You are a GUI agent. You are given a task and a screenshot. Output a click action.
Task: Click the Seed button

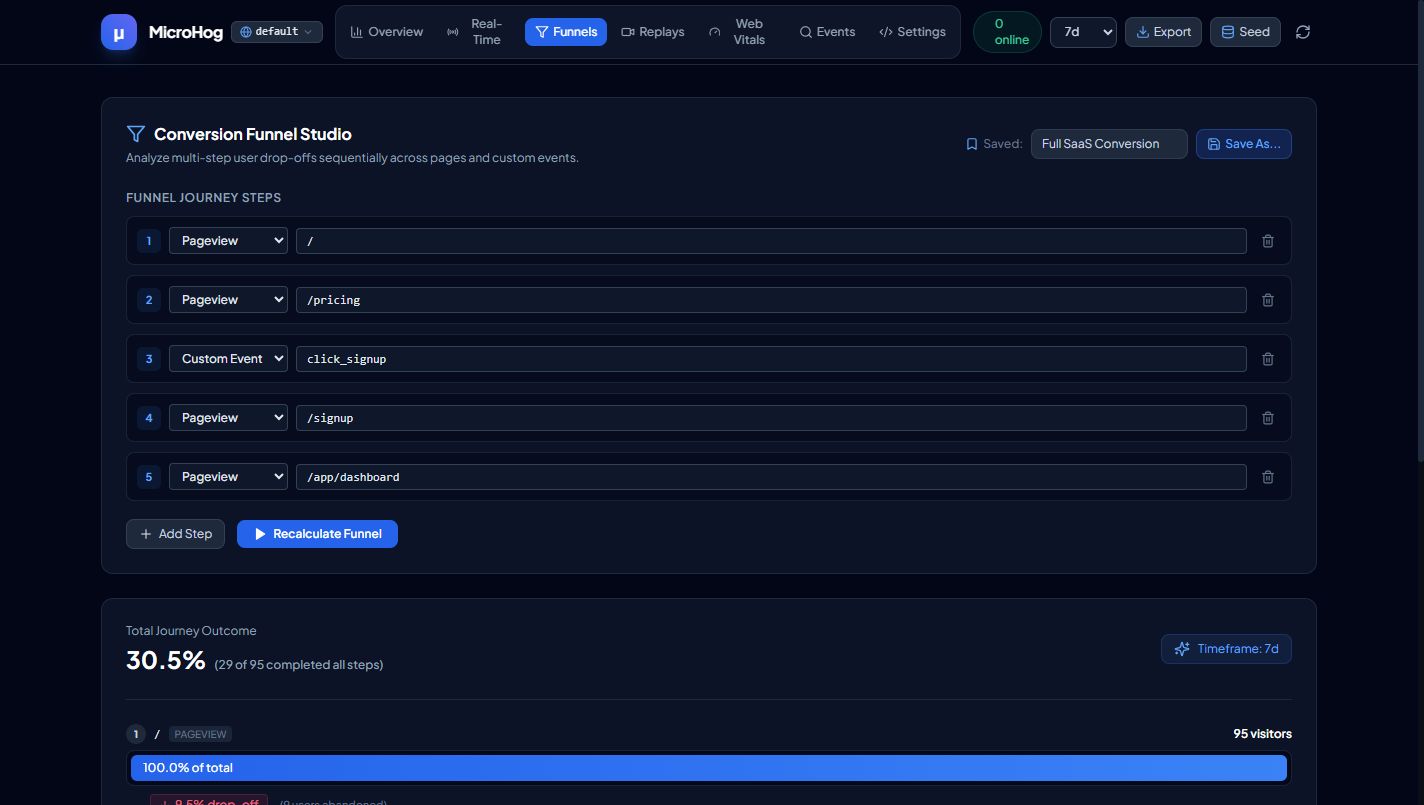coord(1245,32)
